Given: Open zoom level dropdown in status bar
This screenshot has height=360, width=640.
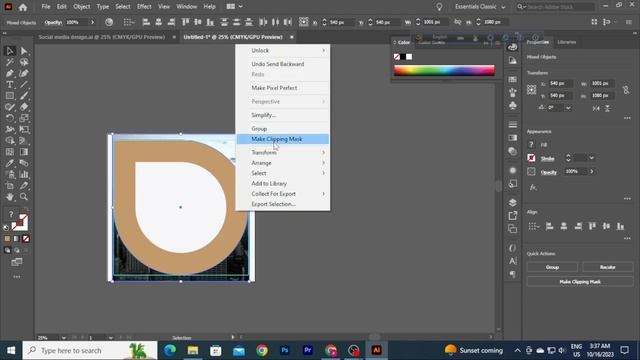Looking at the screenshot, I should point(64,338).
